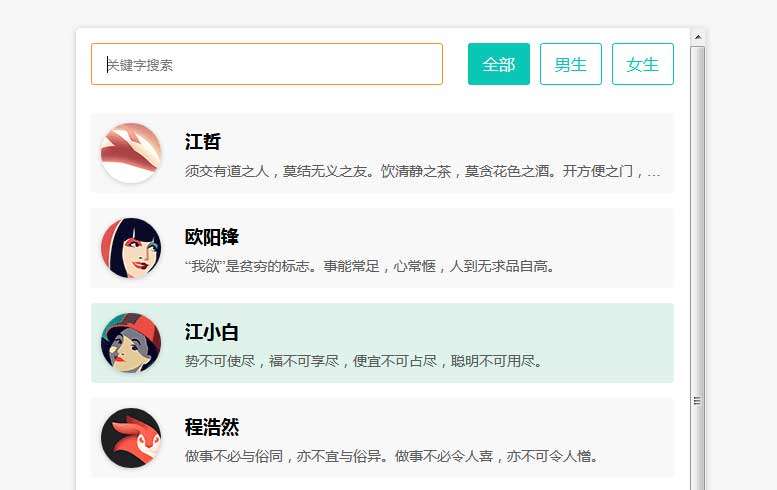Click the scrollbar up arrow
The width and height of the screenshot is (777, 490).
point(698,37)
